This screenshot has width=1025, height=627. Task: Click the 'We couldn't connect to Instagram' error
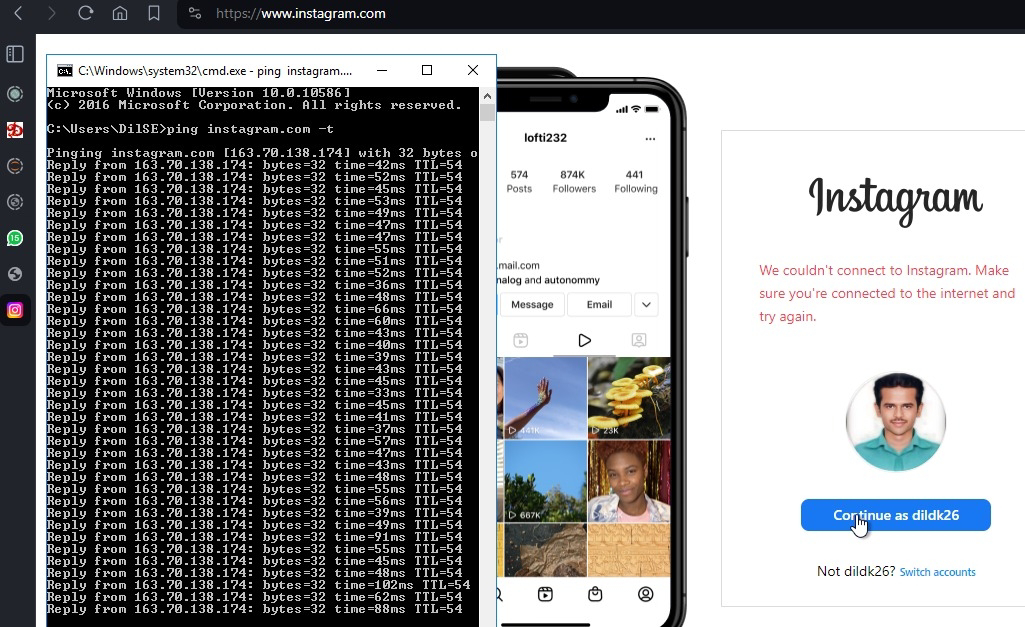coord(887,293)
